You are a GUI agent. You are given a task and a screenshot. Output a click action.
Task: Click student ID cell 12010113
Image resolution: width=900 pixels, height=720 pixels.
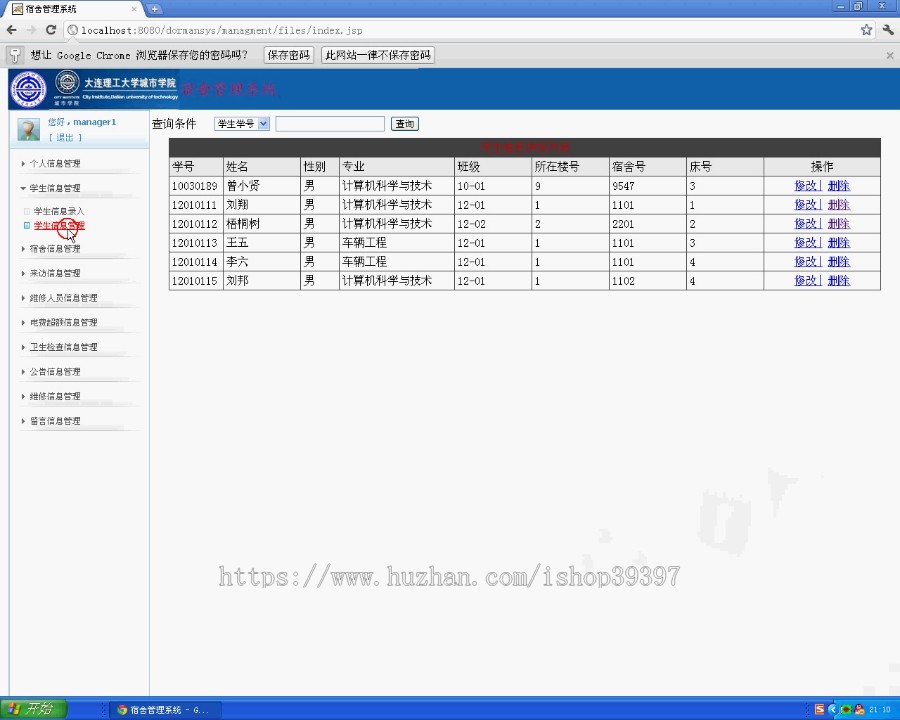coord(195,243)
